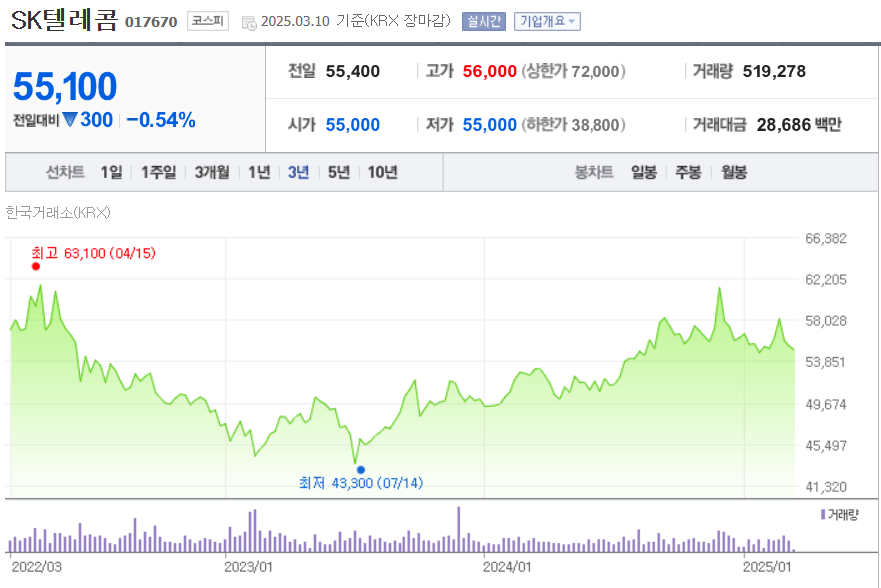Viewport: 881px width, 588px height.
Task: Click the 최고 63,100 (04/15) label
Action: pyautogui.click(x=93, y=253)
